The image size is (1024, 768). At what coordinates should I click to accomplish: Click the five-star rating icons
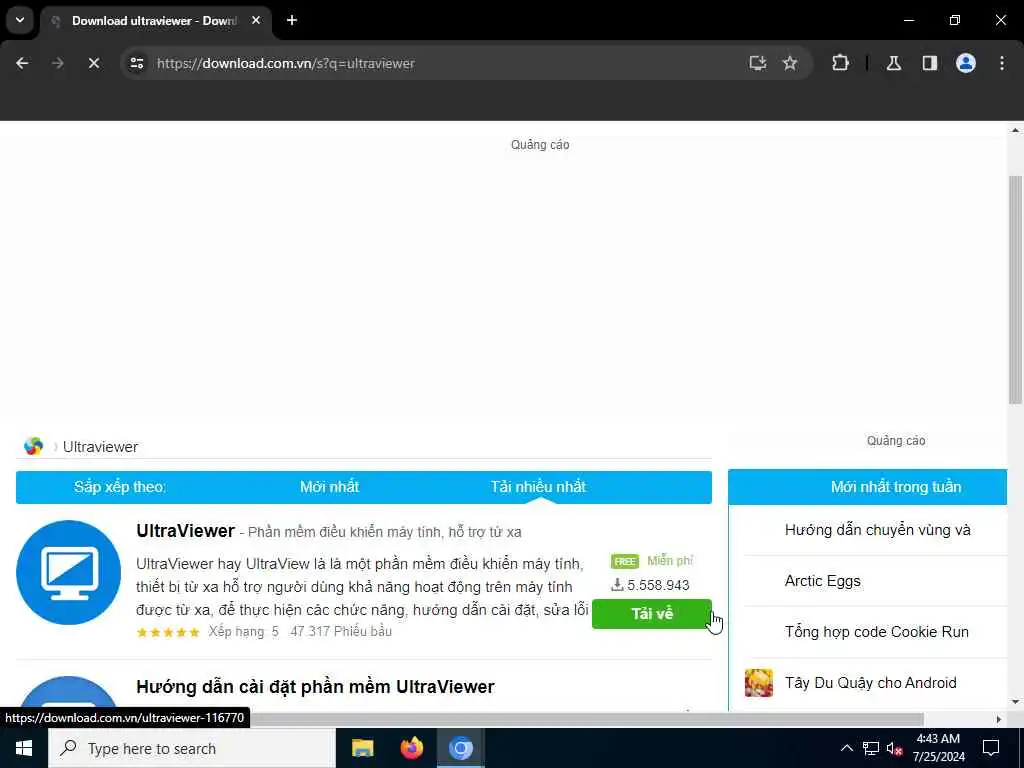tap(168, 632)
